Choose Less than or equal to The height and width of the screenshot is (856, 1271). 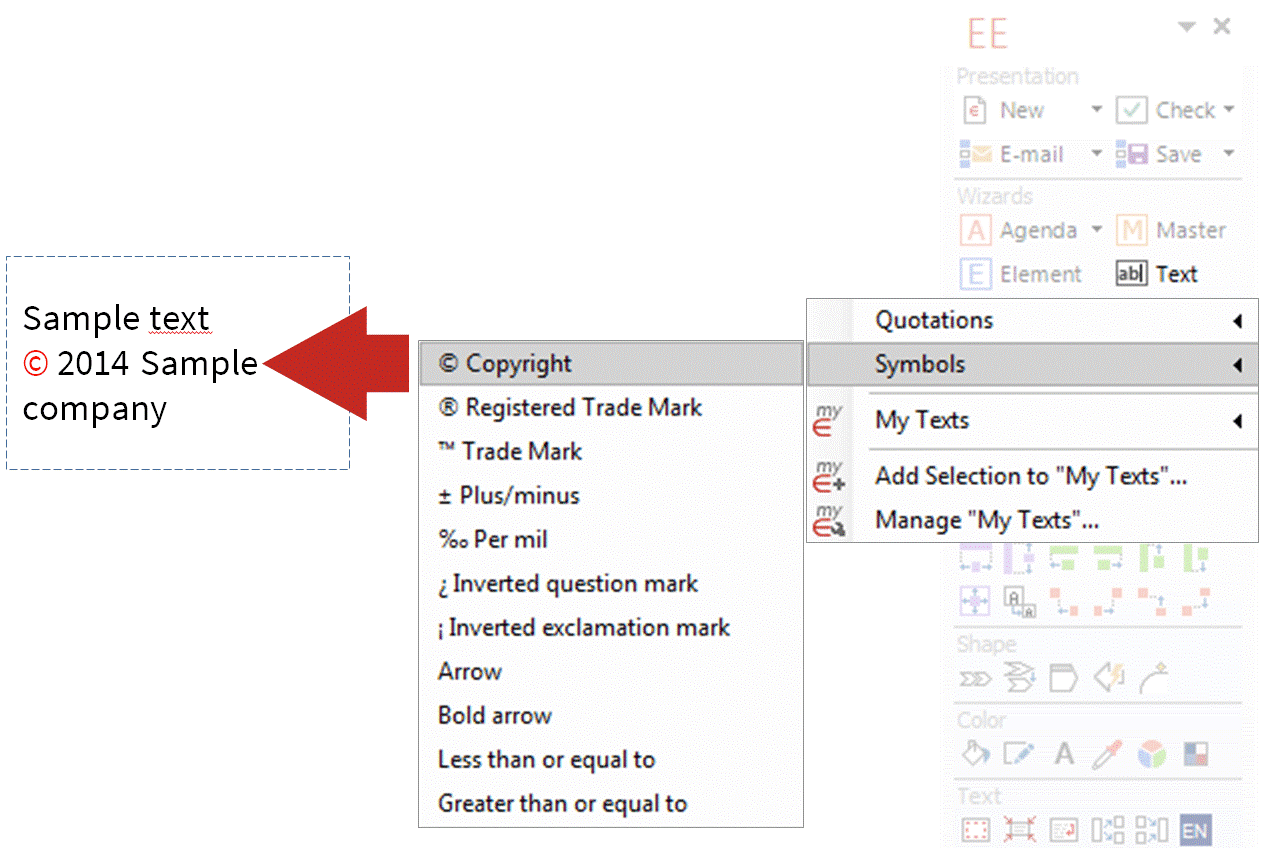611,760
